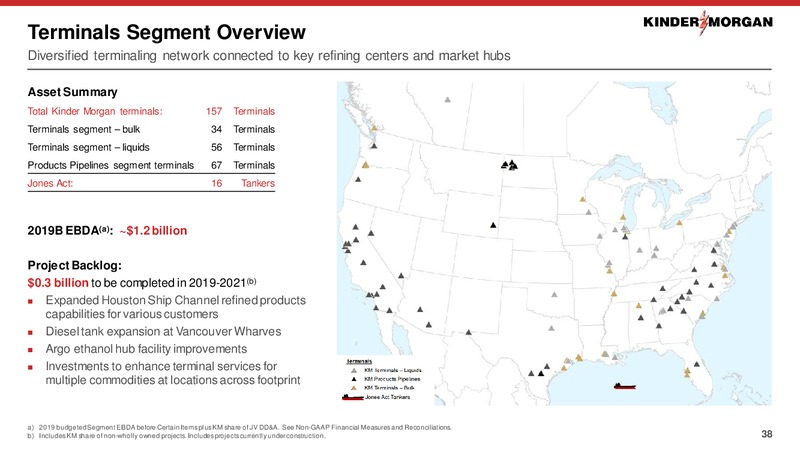This screenshot has height=450, width=800.
Task: Click the slide page number 38
Action: (x=767, y=434)
